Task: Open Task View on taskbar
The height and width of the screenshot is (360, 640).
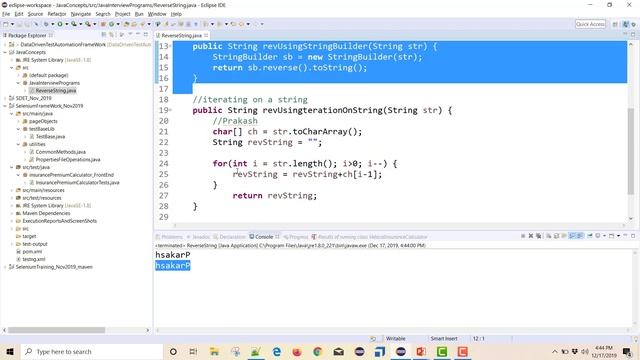Action: click(193, 351)
